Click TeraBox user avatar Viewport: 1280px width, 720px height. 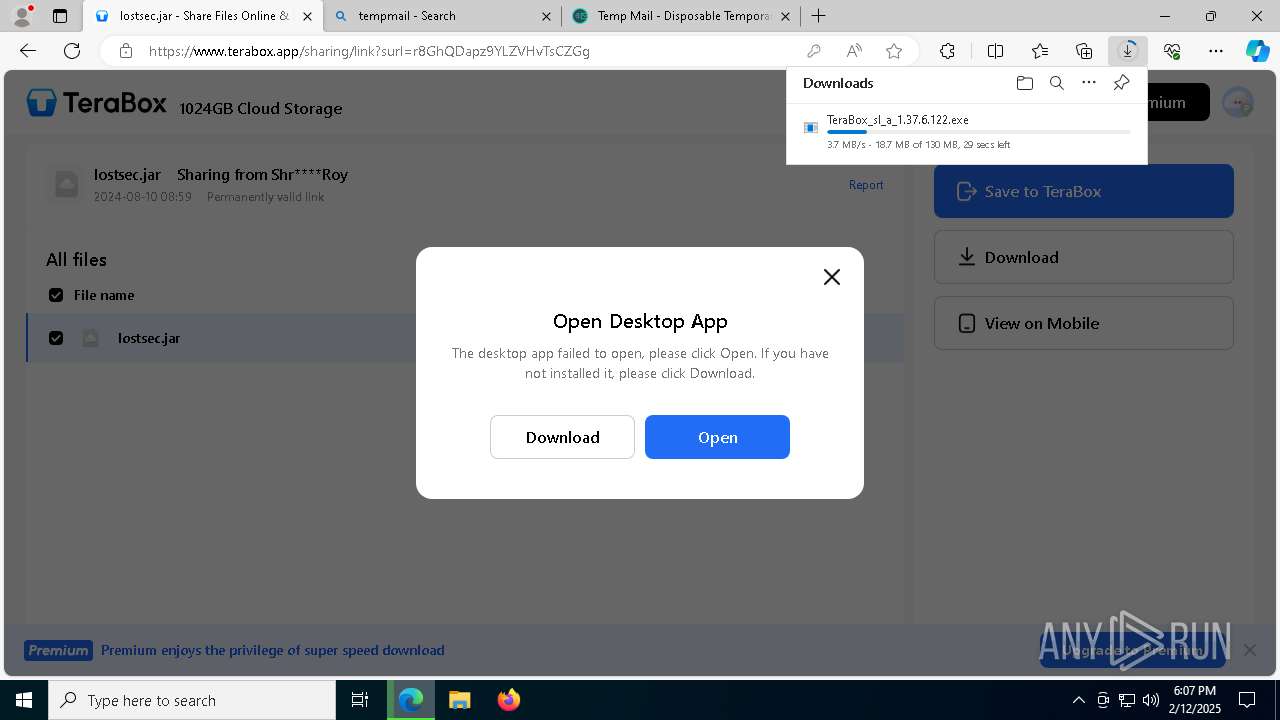click(1238, 102)
